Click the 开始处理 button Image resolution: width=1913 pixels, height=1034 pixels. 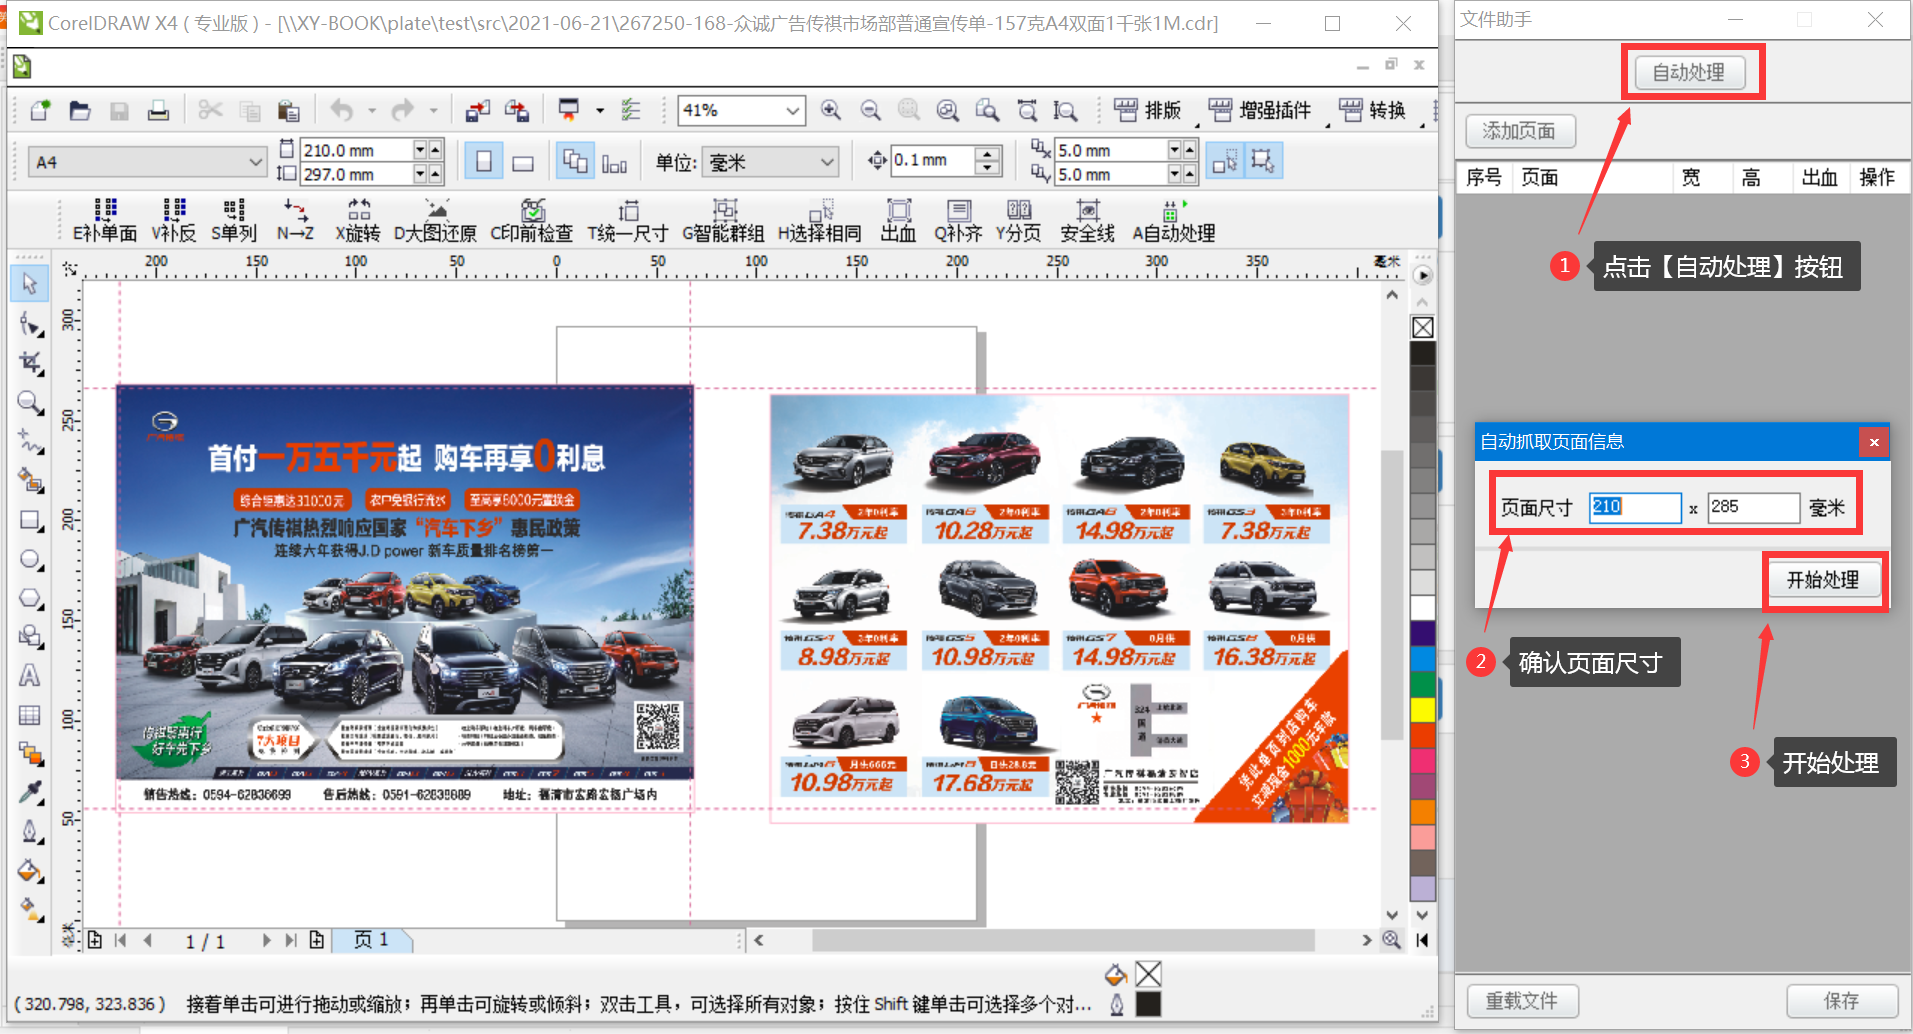[1824, 580]
